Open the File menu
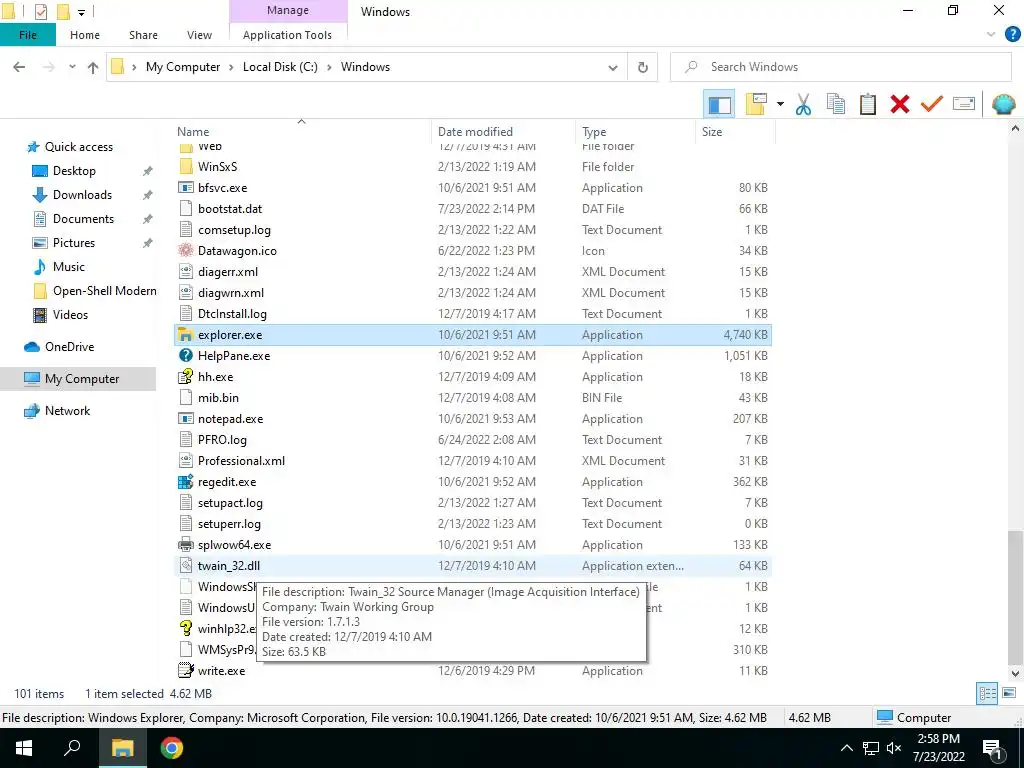Screen dimensions: 1024x768 27,35
